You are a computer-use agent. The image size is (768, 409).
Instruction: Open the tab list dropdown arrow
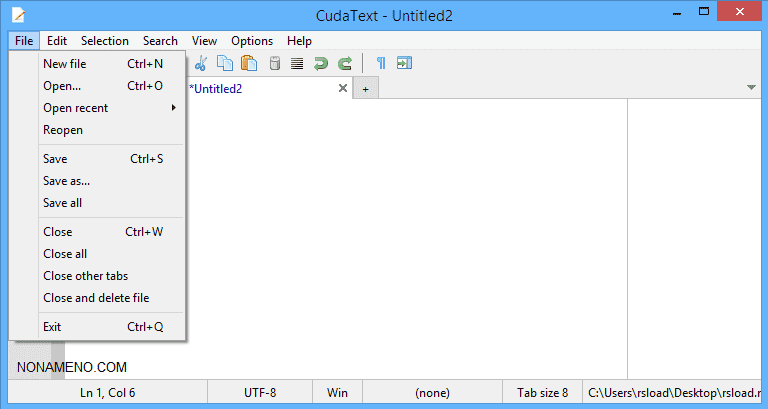pyautogui.click(x=751, y=88)
